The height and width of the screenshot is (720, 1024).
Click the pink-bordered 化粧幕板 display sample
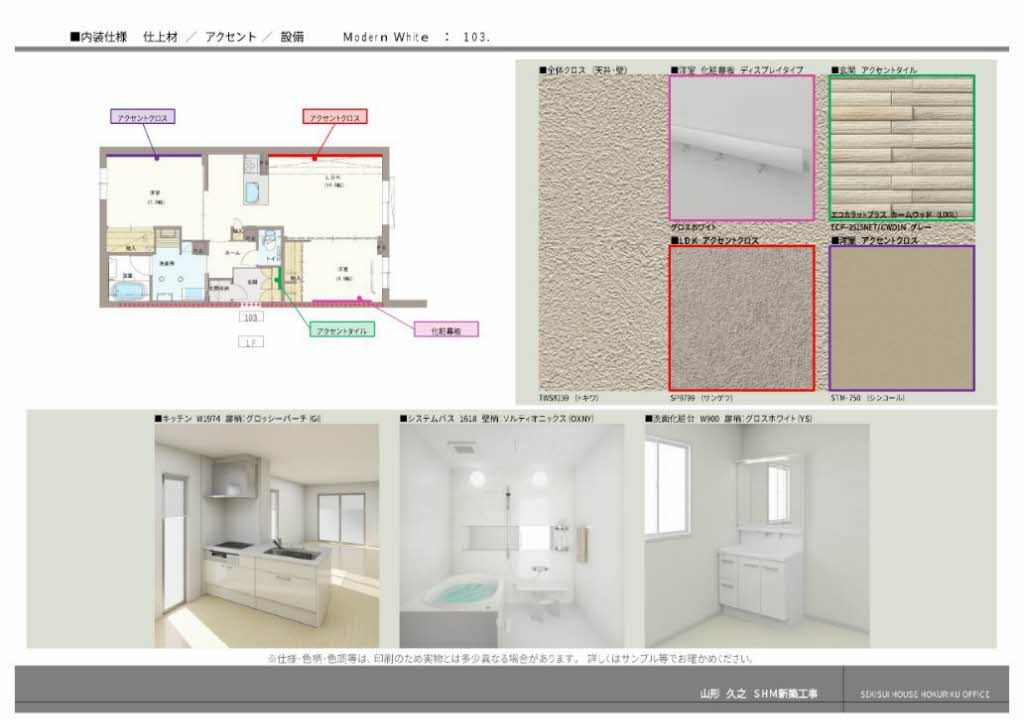(741, 146)
